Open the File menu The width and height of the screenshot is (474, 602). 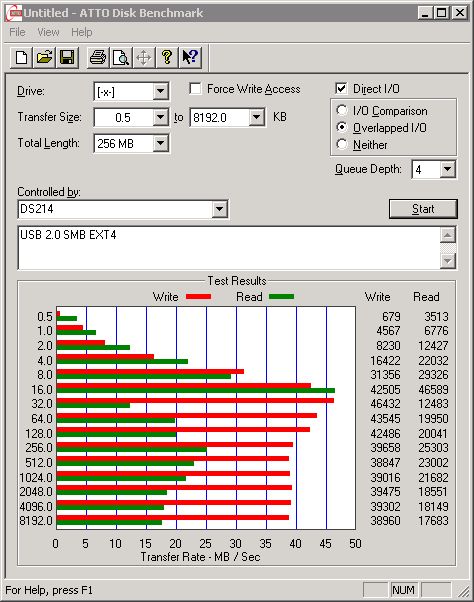click(x=17, y=32)
